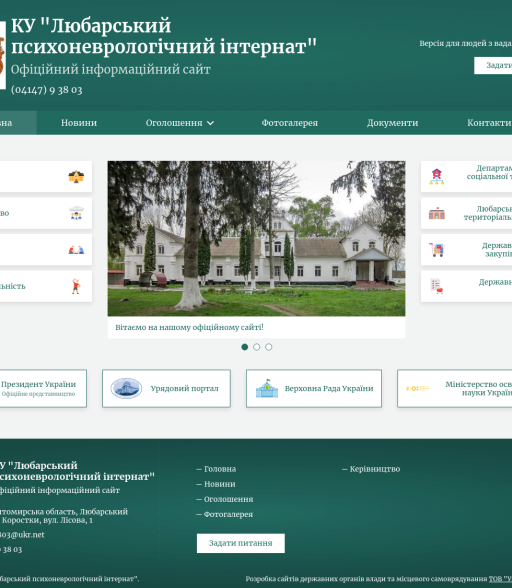Screen dimensions: 512x588
Task: Click the yellow building icon in left sidebar
Action: tap(76, 176)
